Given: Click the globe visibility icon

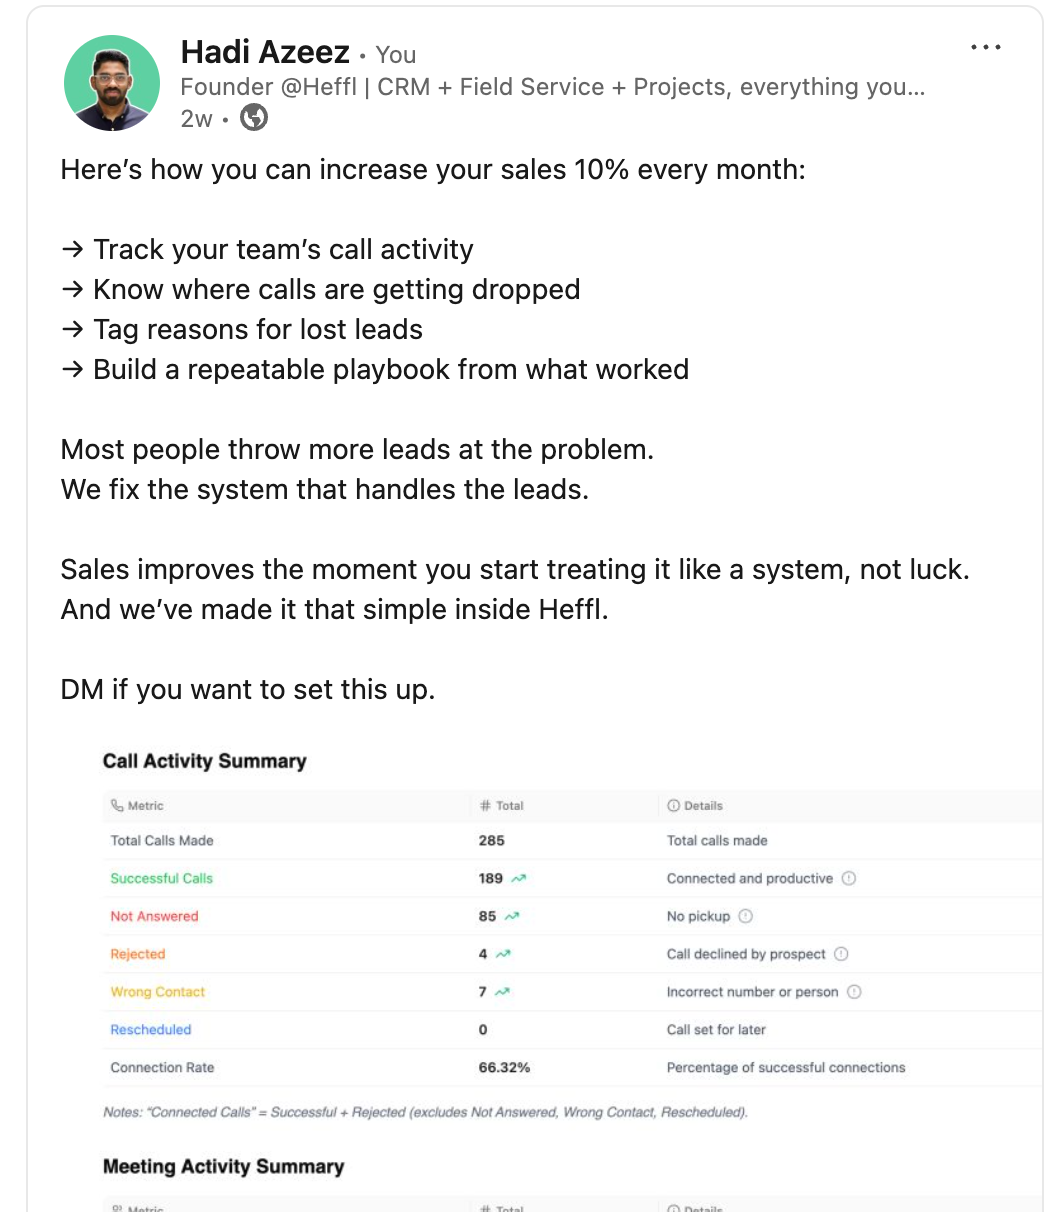Looking at the screenshot, I should [255, 118].
